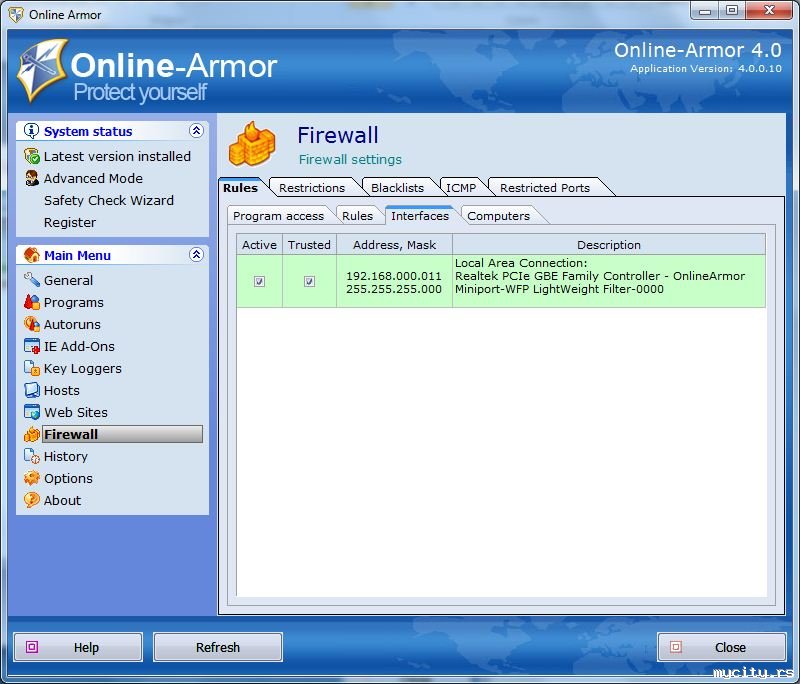Sort by the Trusted column header
This screenshot has height=684, width=800.
click(309, 245)
